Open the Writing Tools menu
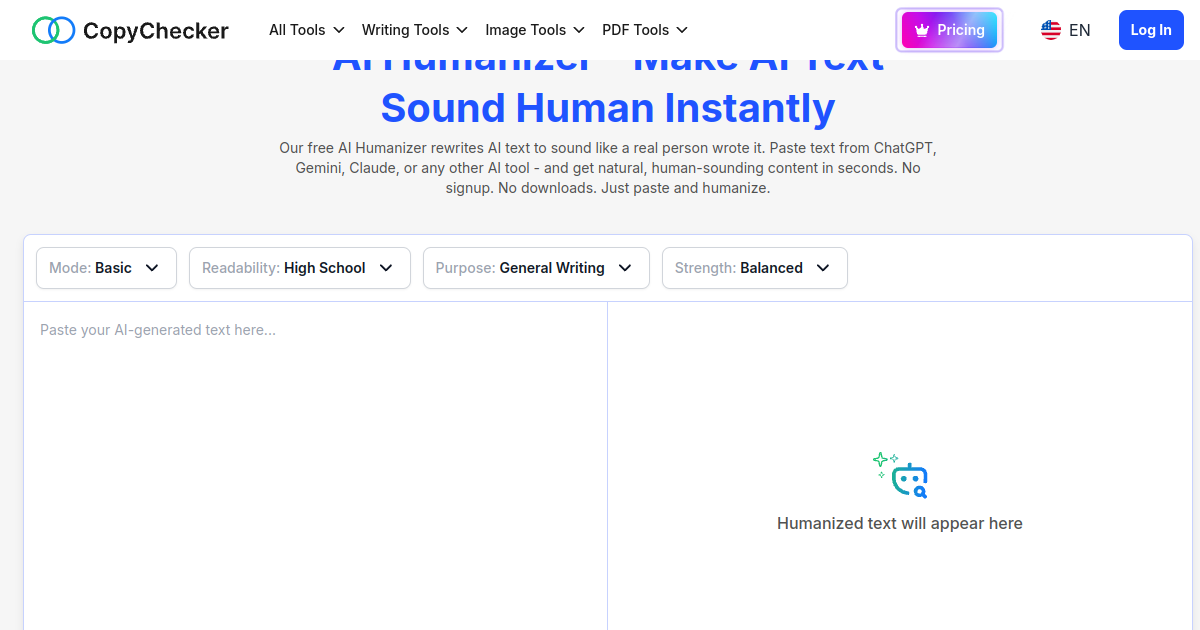 pos(415,30)
